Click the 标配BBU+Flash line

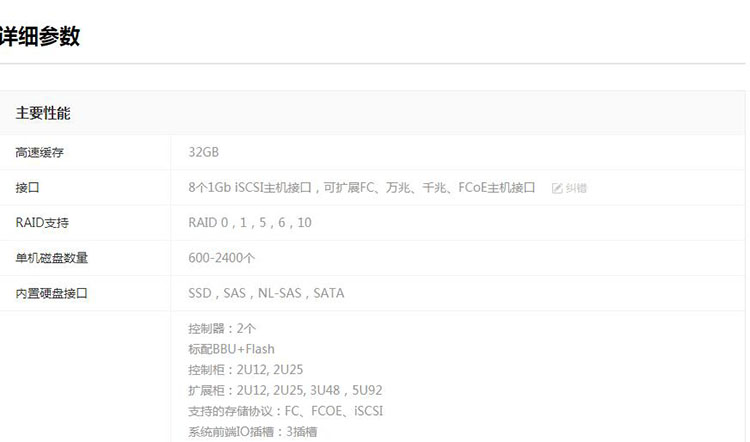point(231,349)
